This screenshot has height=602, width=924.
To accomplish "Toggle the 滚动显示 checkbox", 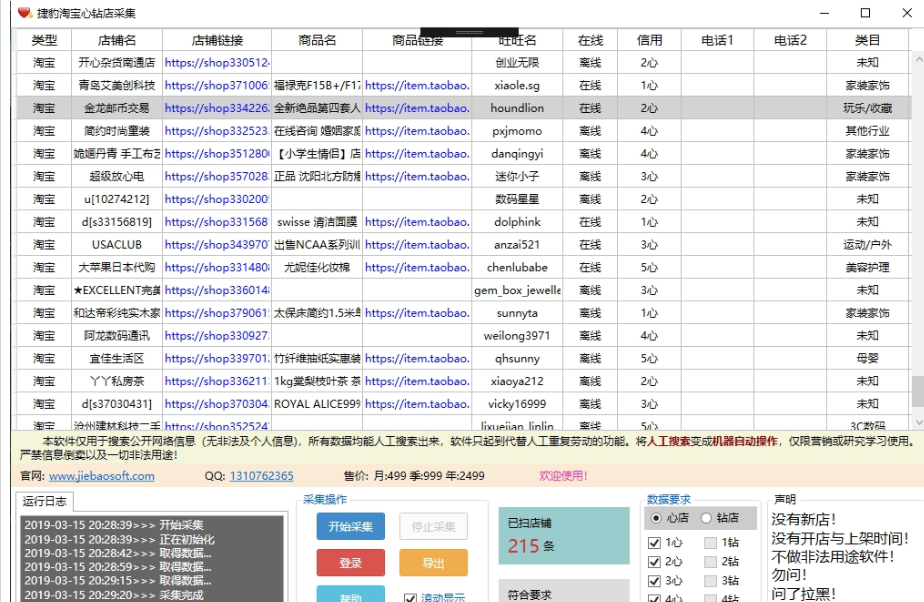I will coord(410,598).
